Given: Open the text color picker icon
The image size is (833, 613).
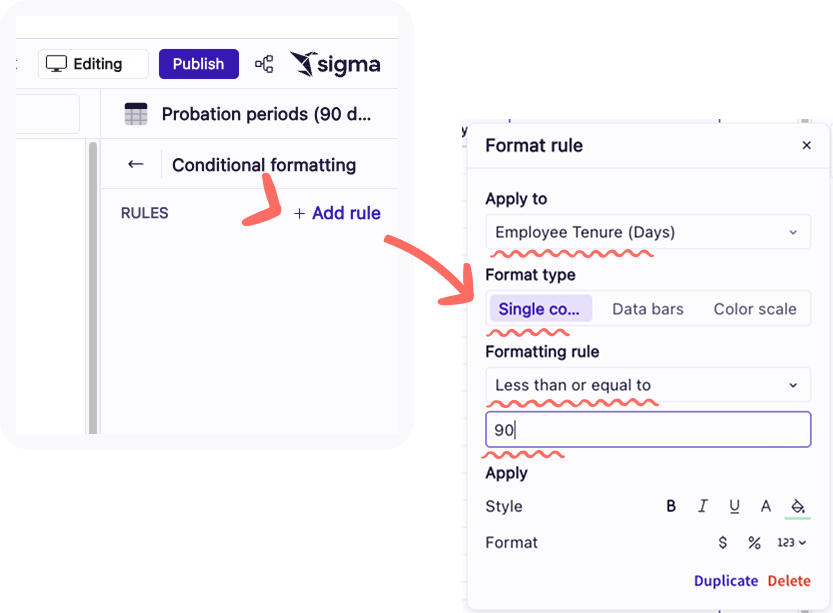Looking at the screenshot, I should (x=766, y=506).
